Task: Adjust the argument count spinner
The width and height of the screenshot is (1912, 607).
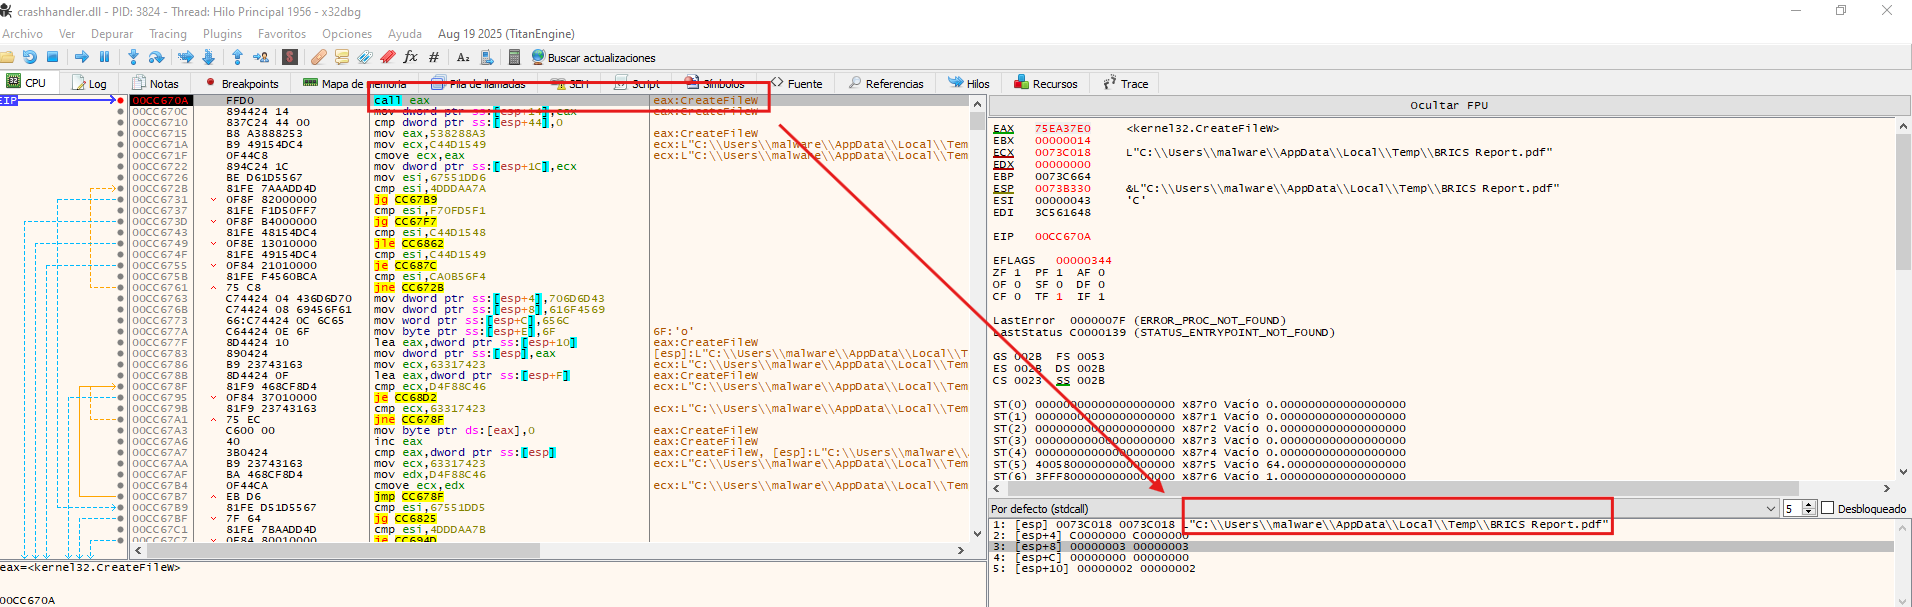Action: click(x=1808, y=509)
